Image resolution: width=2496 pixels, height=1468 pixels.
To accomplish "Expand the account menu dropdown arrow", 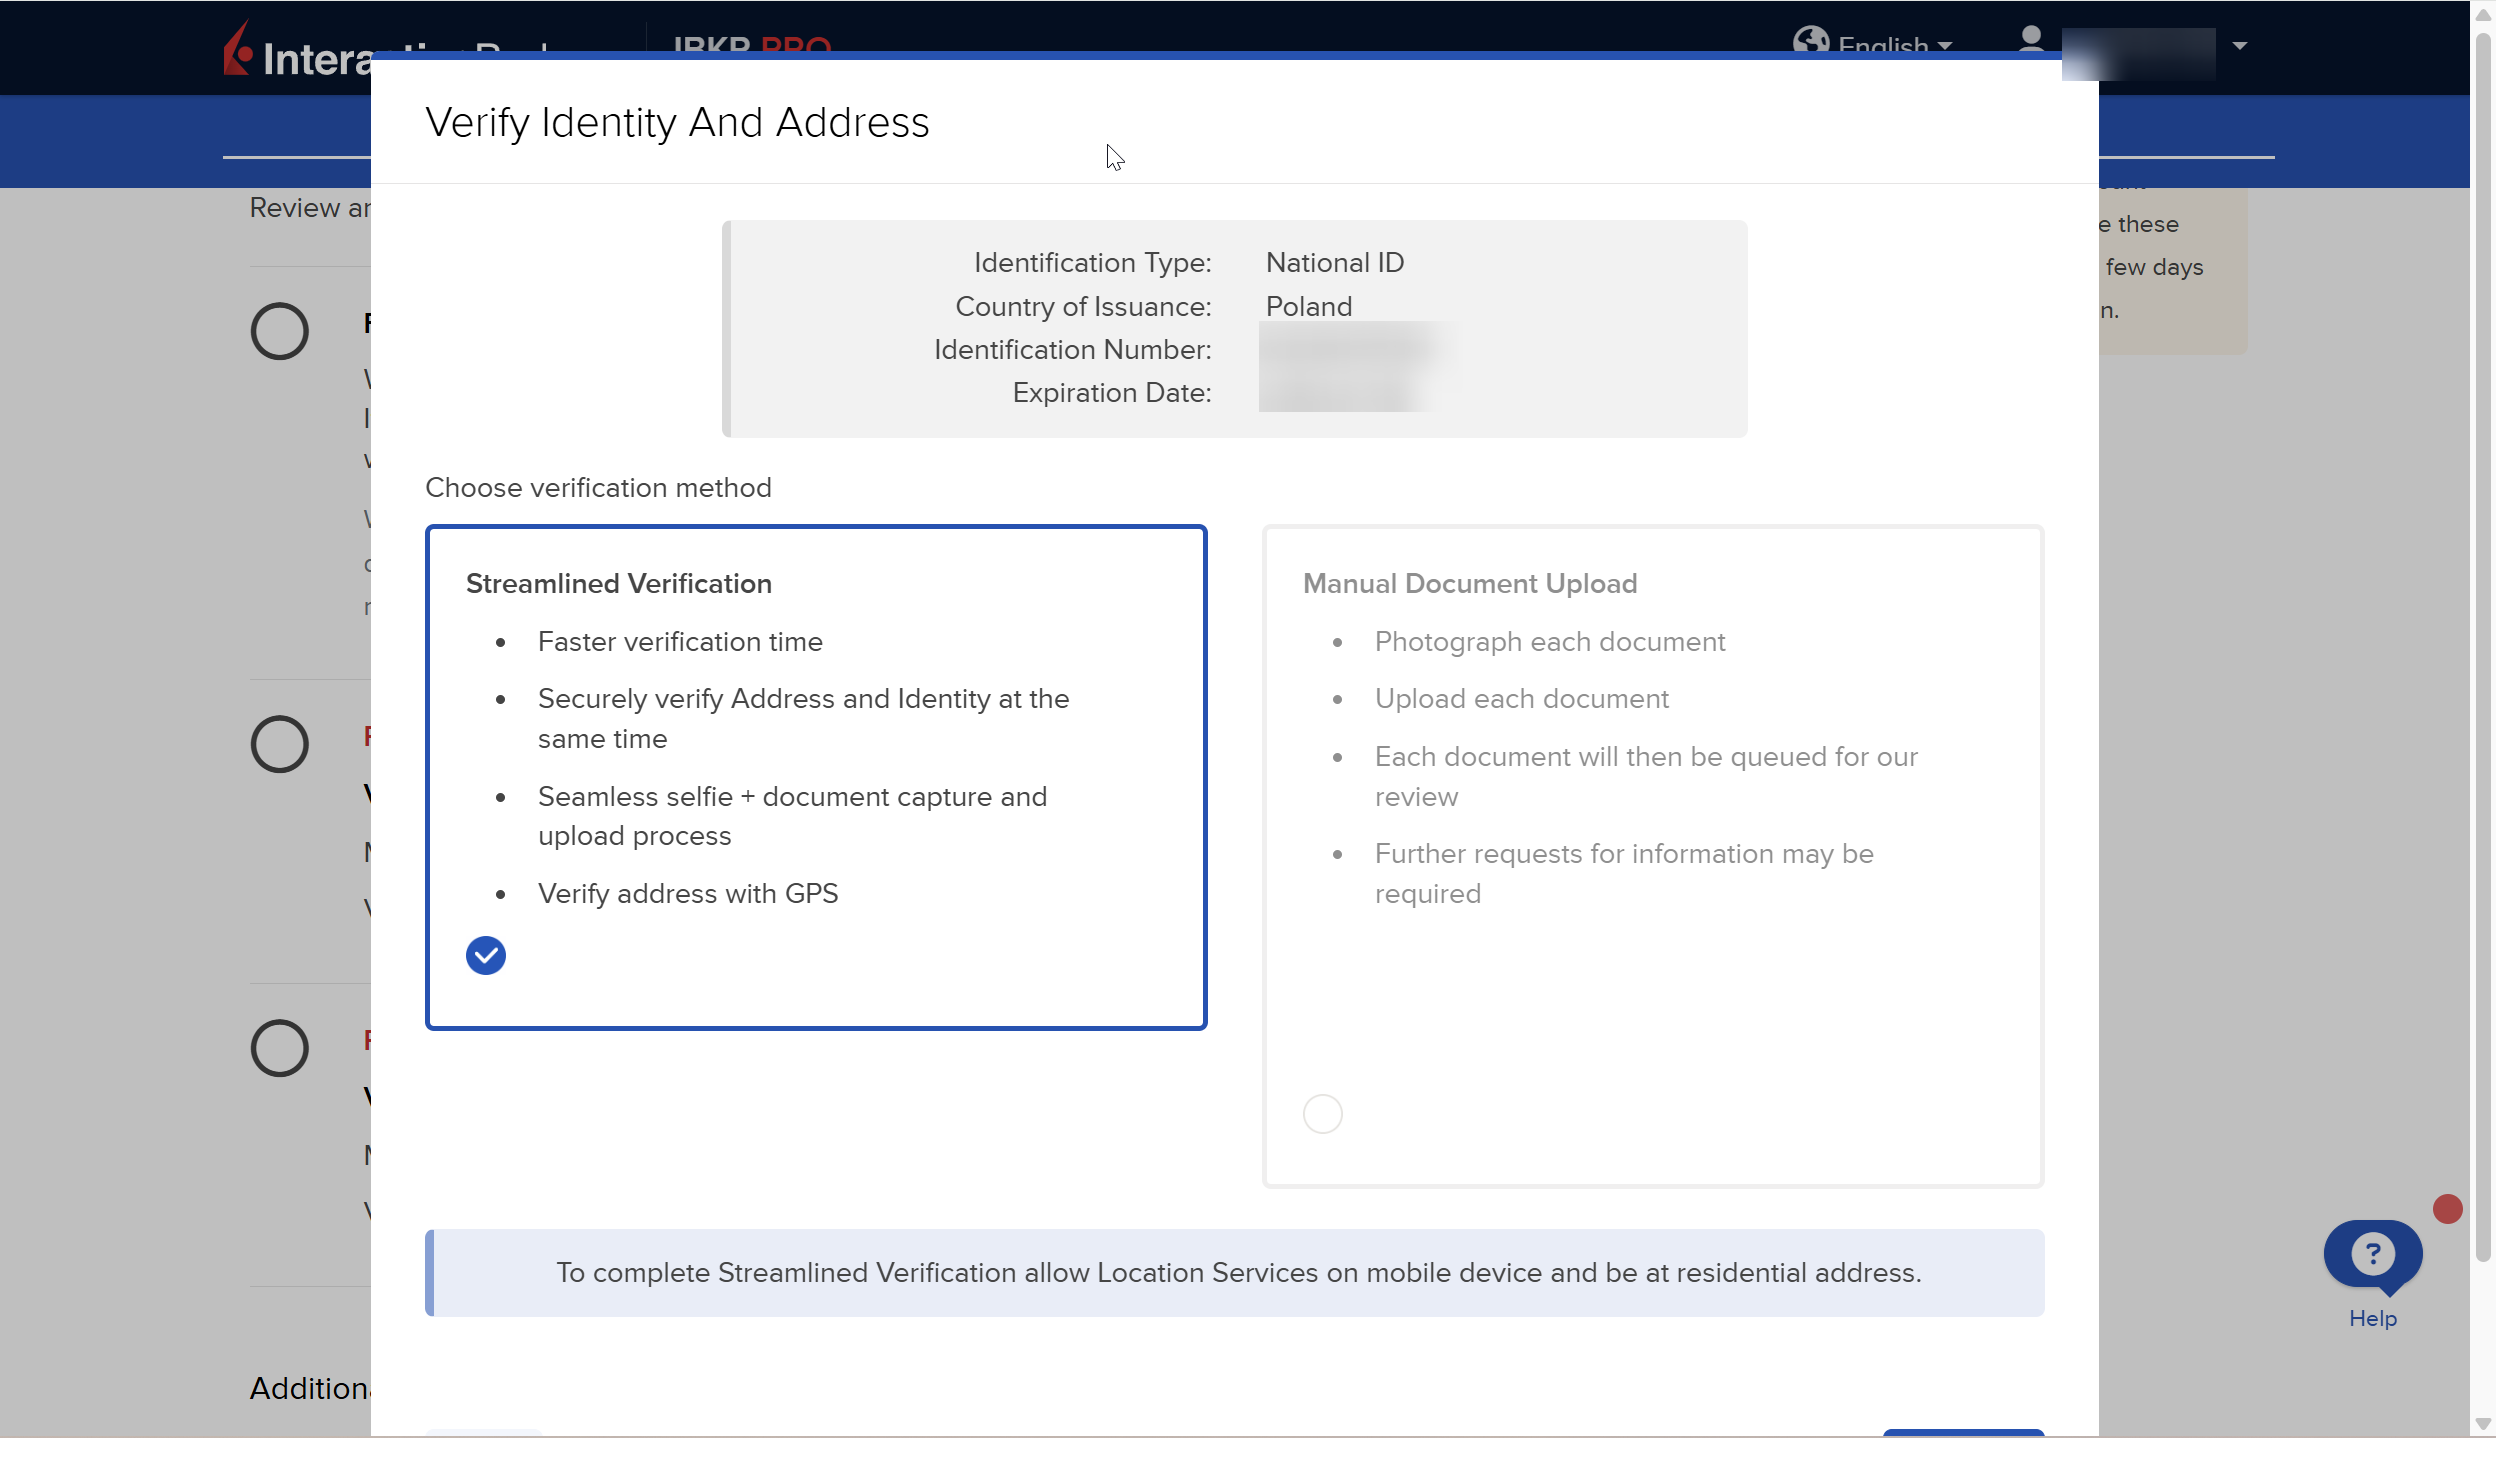I will pos(2240,46).
